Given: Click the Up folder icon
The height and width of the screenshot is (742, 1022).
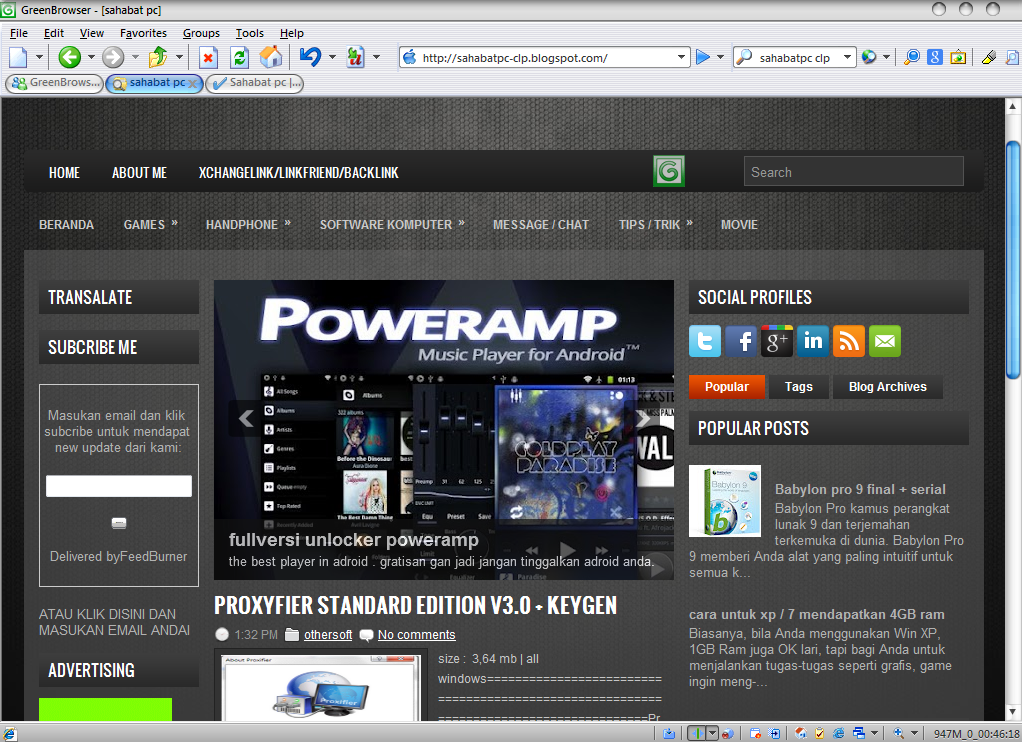Looking at the screenshot, I should pyautogui.click(x=158, y=57).
